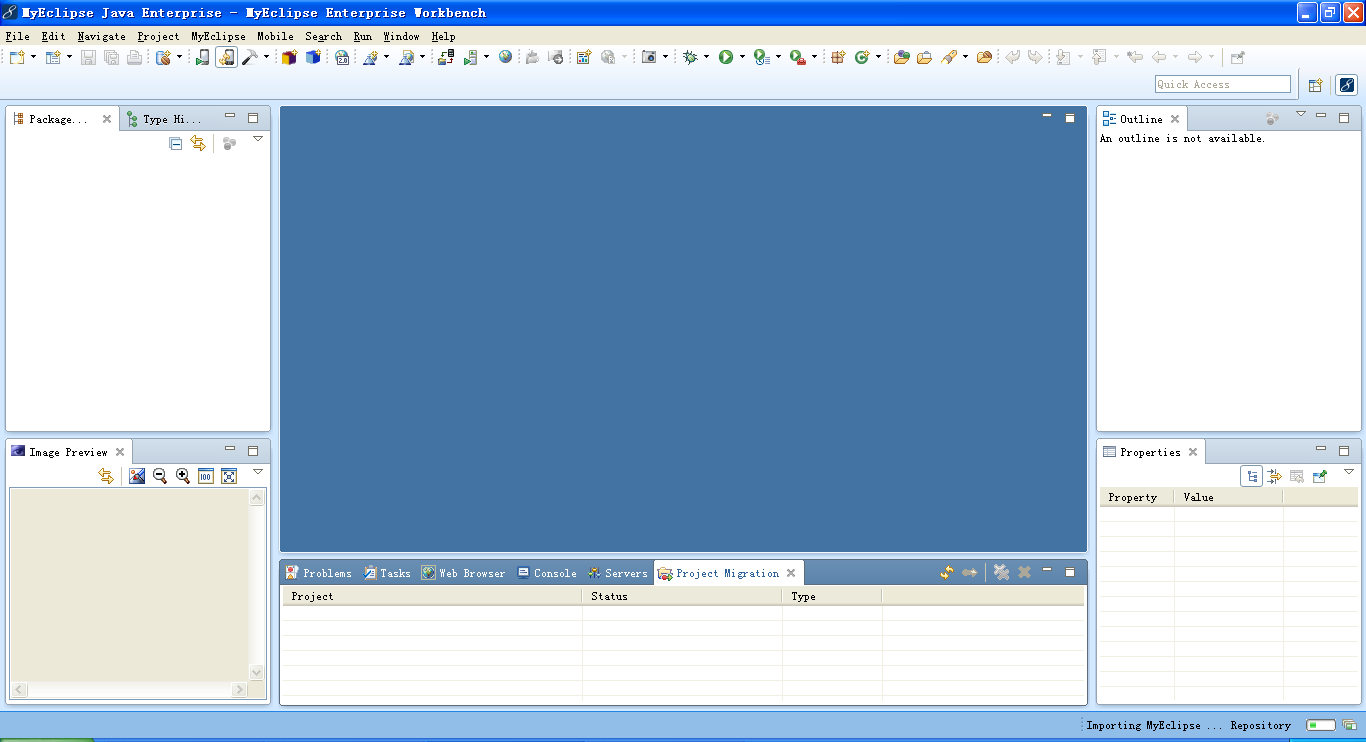
Task: Open the Navigate menu
Action: [101, 36]
